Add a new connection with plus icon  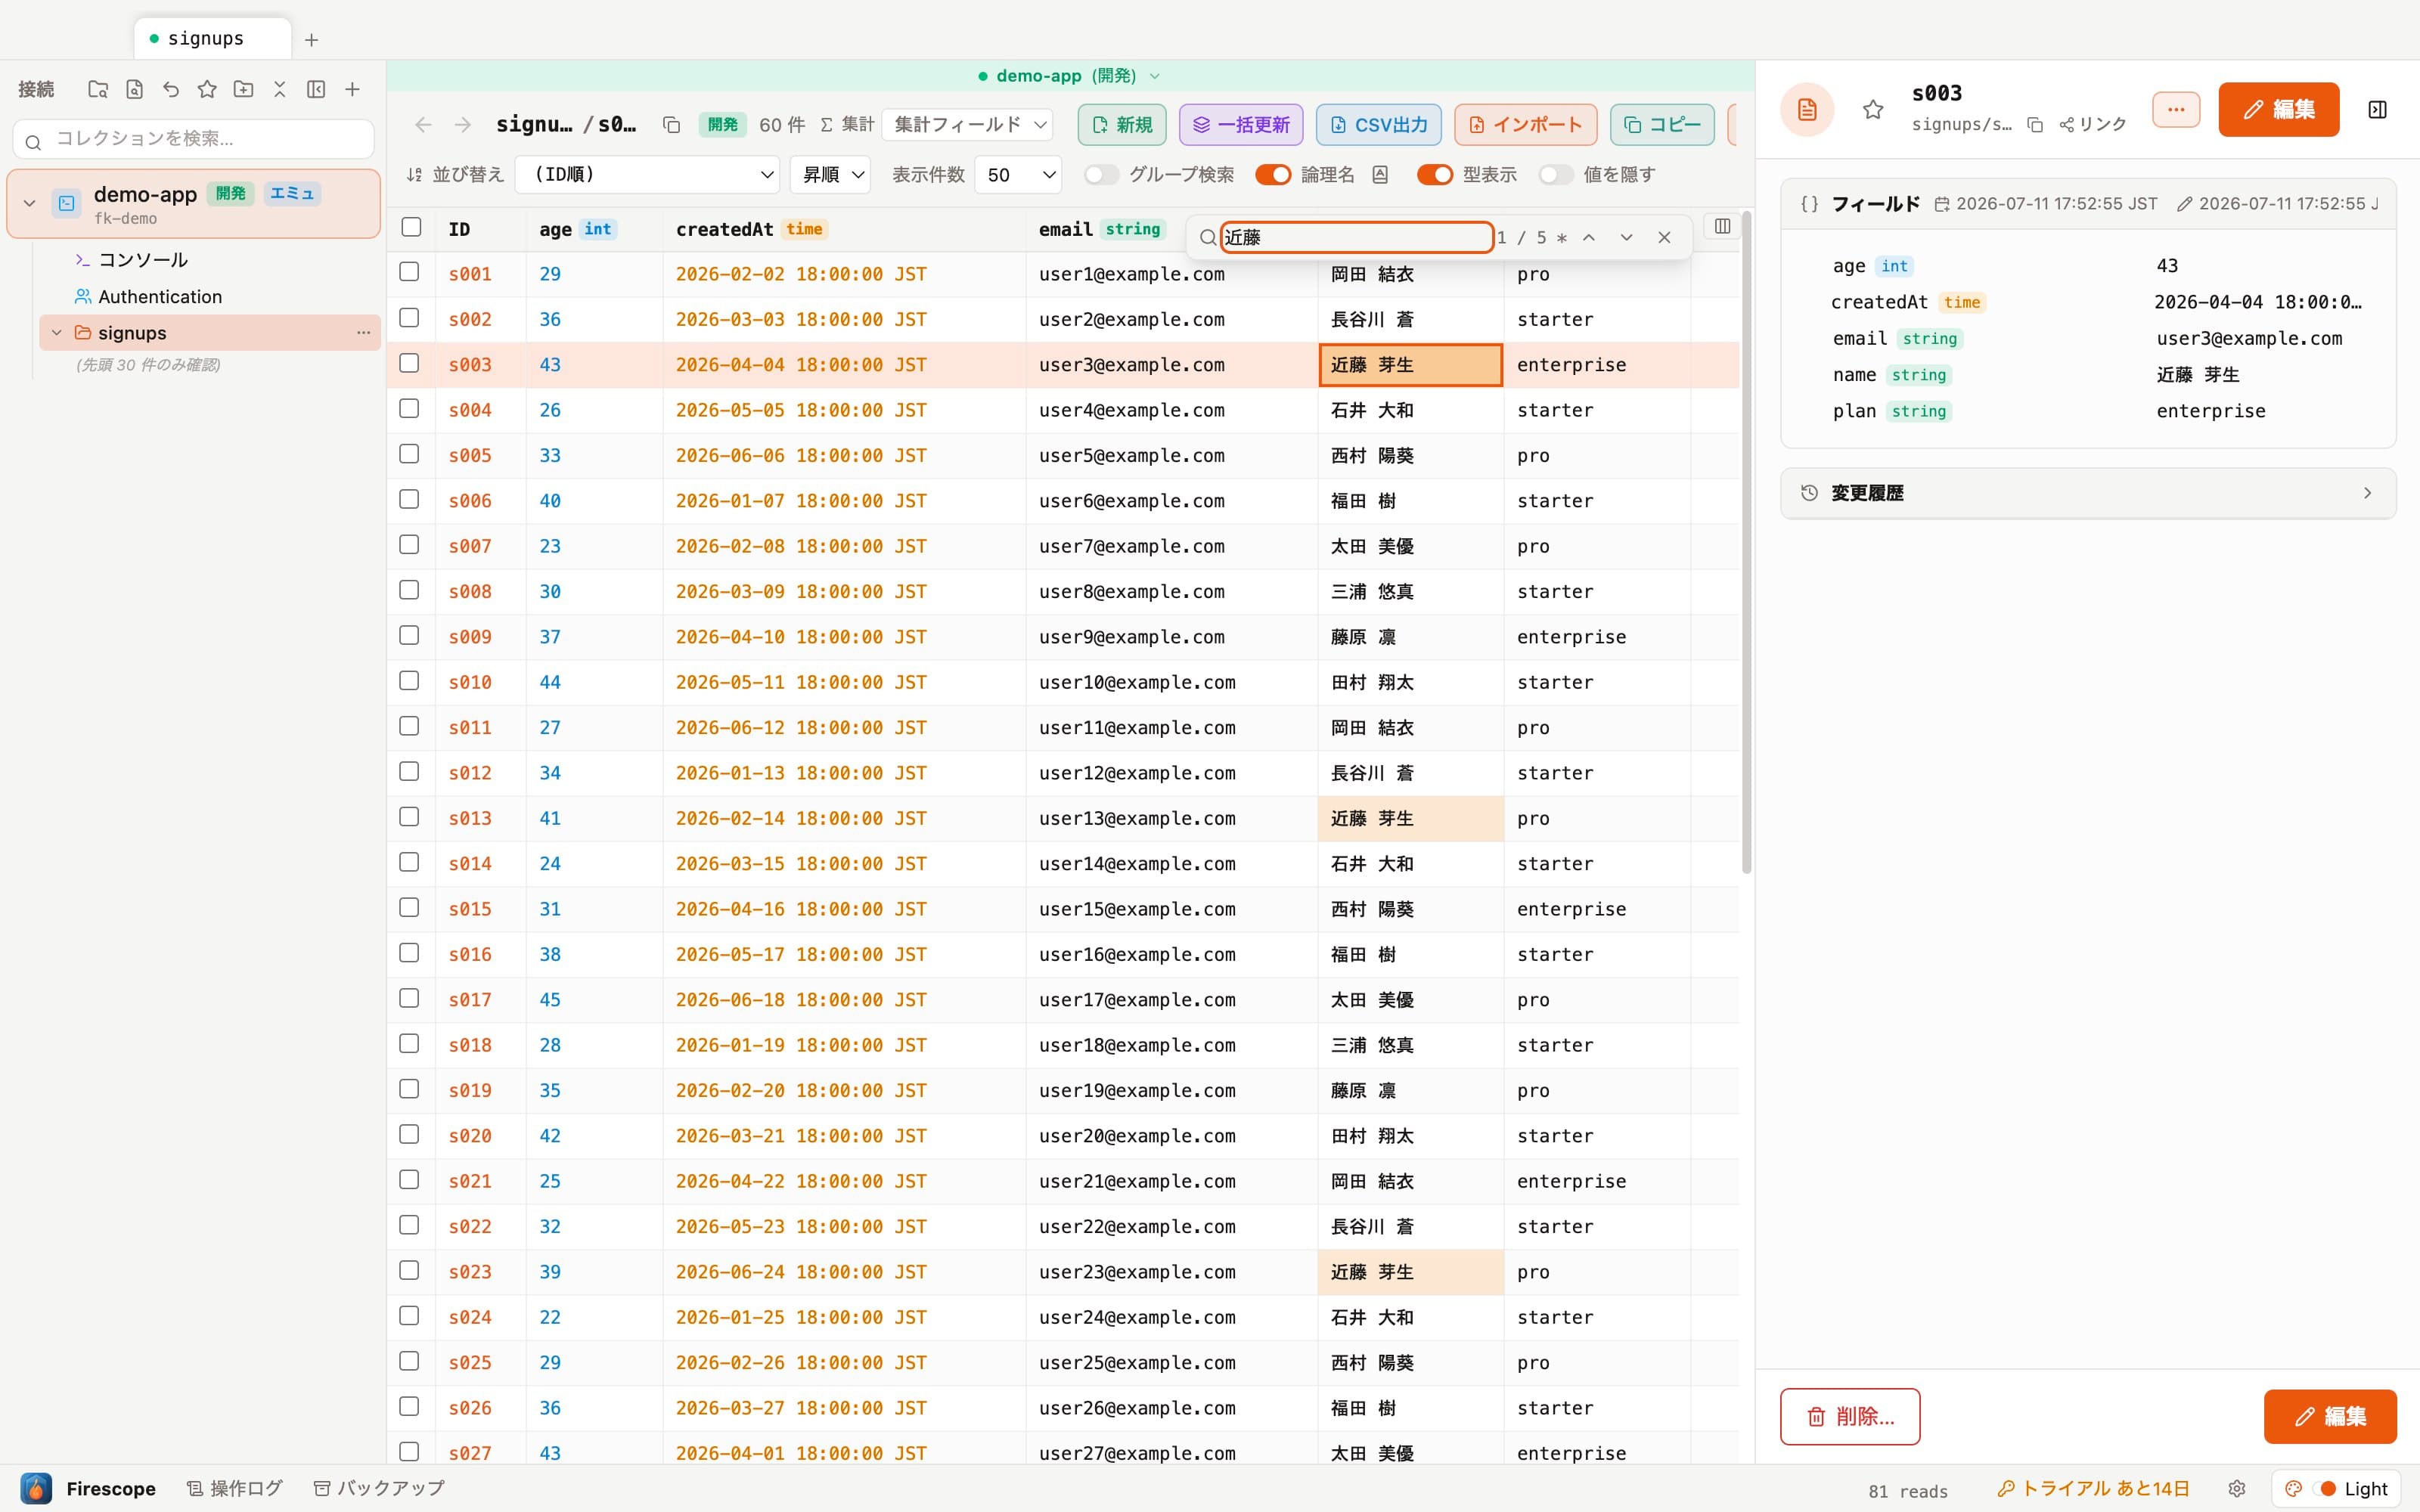point(352,89)
